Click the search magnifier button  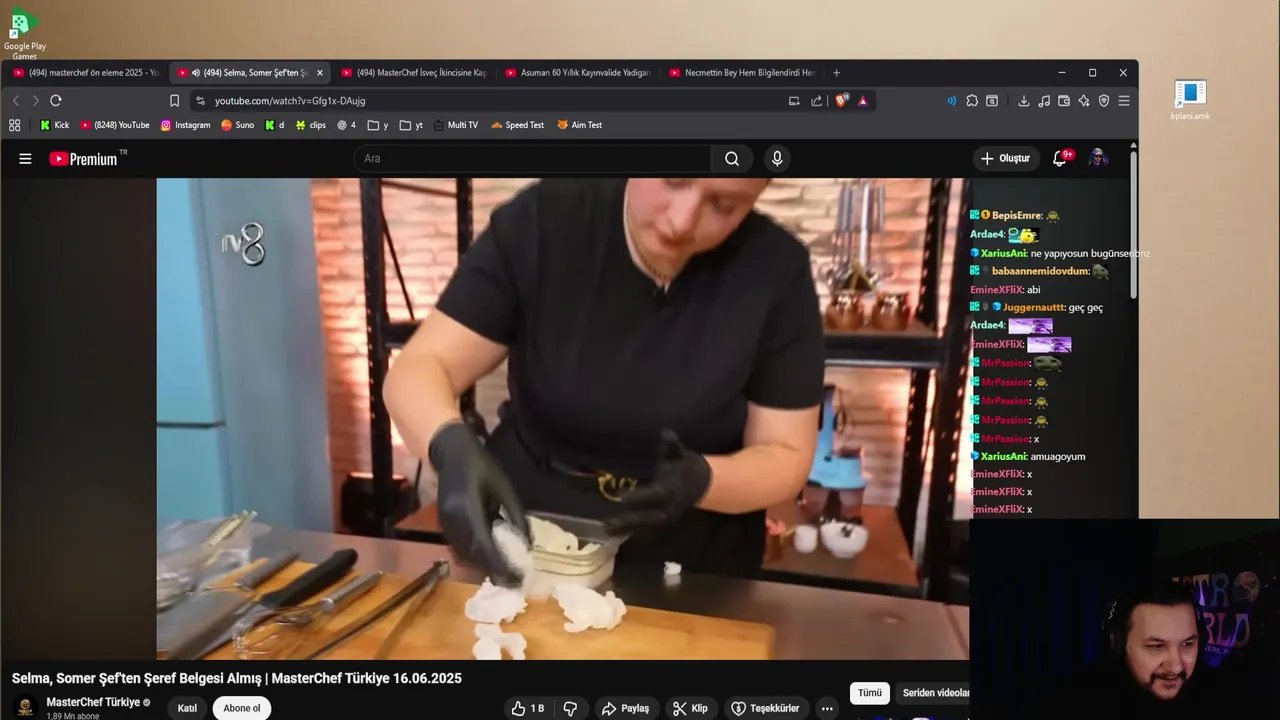(732, 158)
